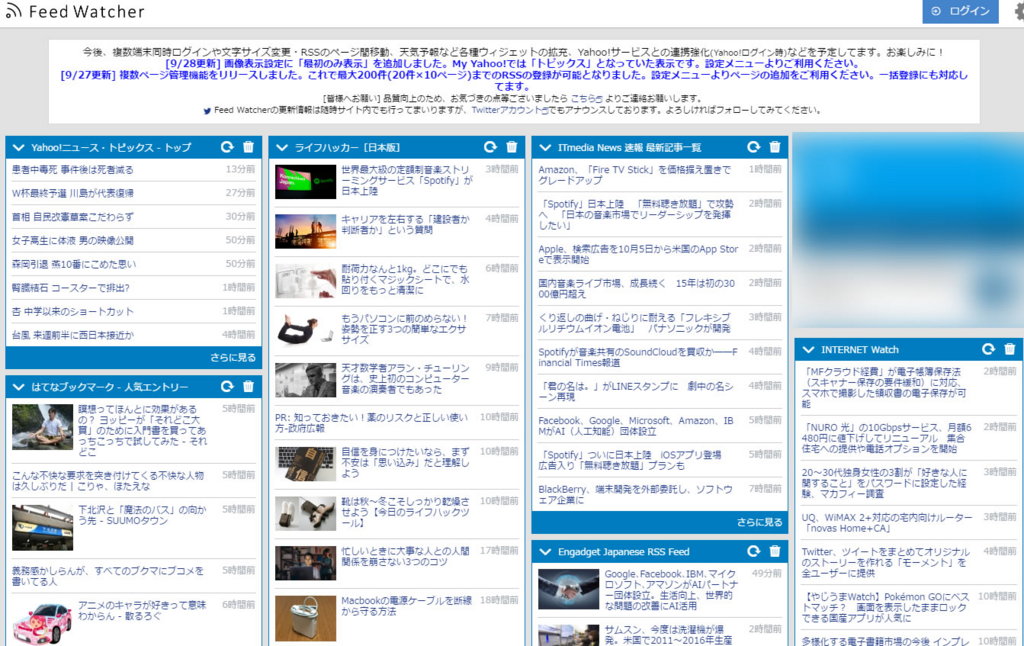Image resolution: width=1024 pixels, height=646 pixels.
Task: Refresh the INTERNET Watch widget
Action: (989, 349)
